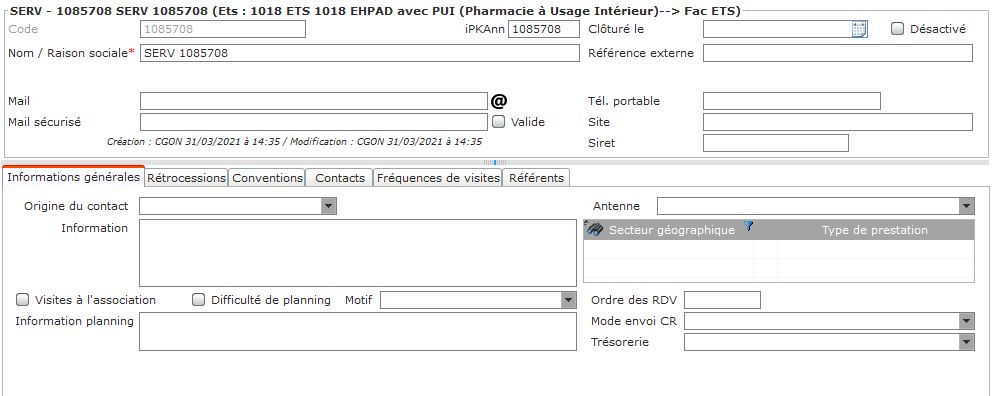Check Visites à l'association
The height and width of the screenshot is (396, 993).
pyautogui.click(x=23, y=300)
